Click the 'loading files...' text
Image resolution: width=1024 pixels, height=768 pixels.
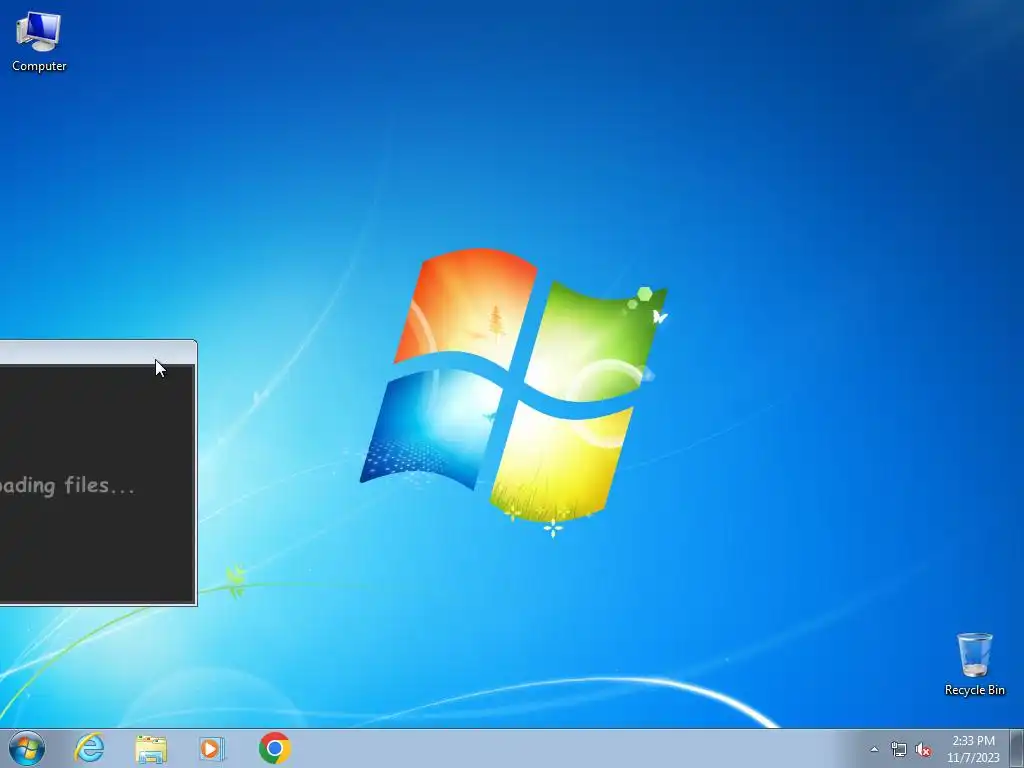click(x=67, y=486)
